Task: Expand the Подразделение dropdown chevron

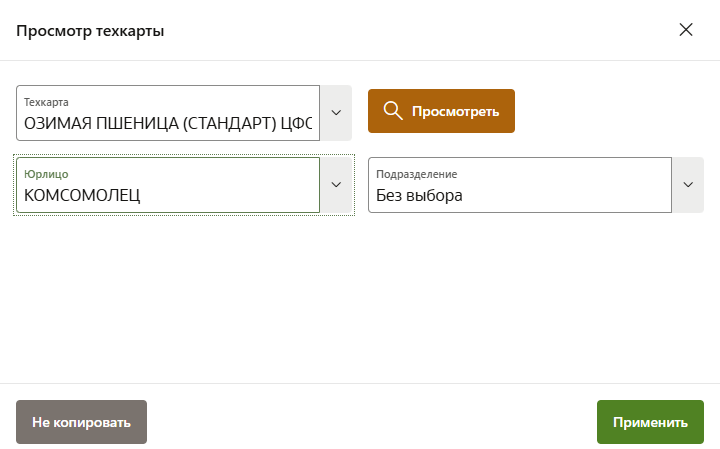Action: tap(688, 185)
